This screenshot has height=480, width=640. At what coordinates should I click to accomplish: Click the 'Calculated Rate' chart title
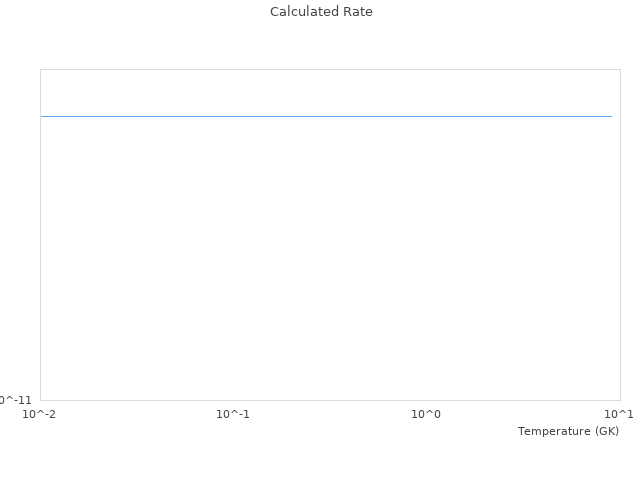(321, 12)
